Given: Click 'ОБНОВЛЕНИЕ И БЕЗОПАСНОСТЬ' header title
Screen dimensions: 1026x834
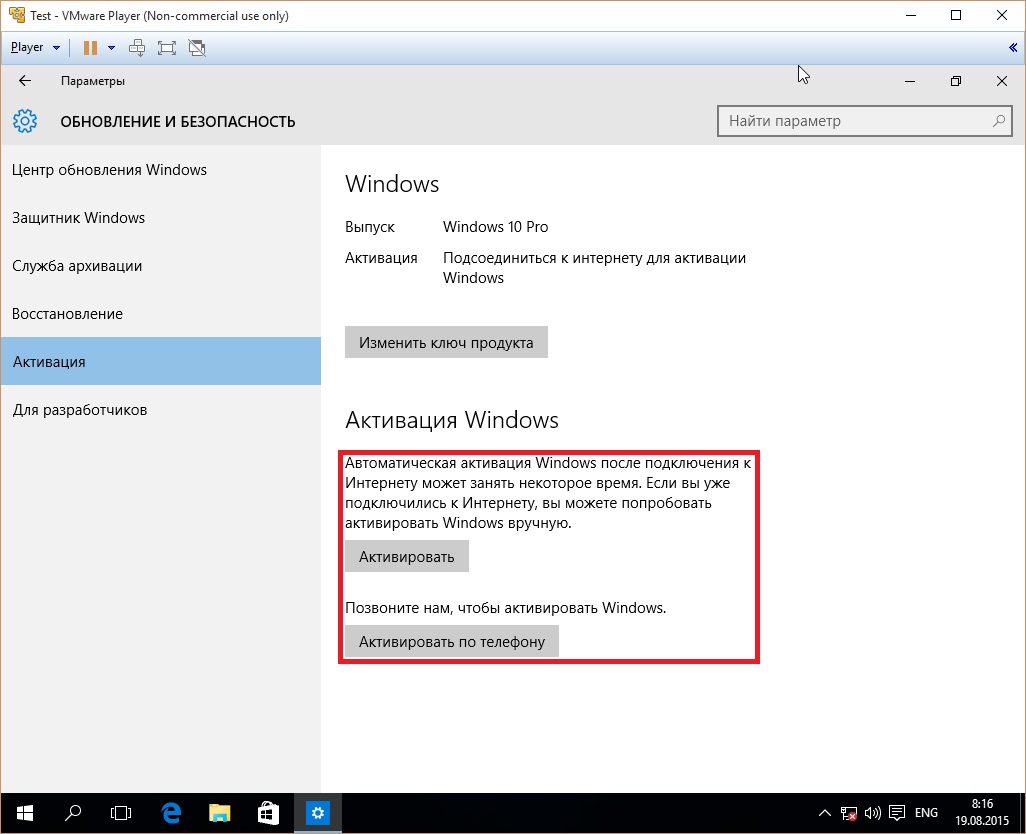Looking at the screenshot, I should pos(178,122).
